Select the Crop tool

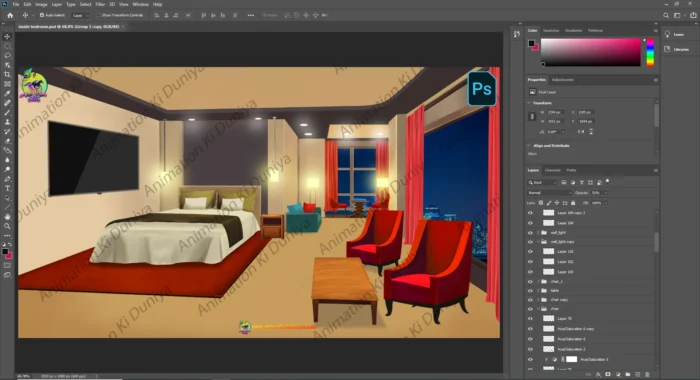pos(7,74)
